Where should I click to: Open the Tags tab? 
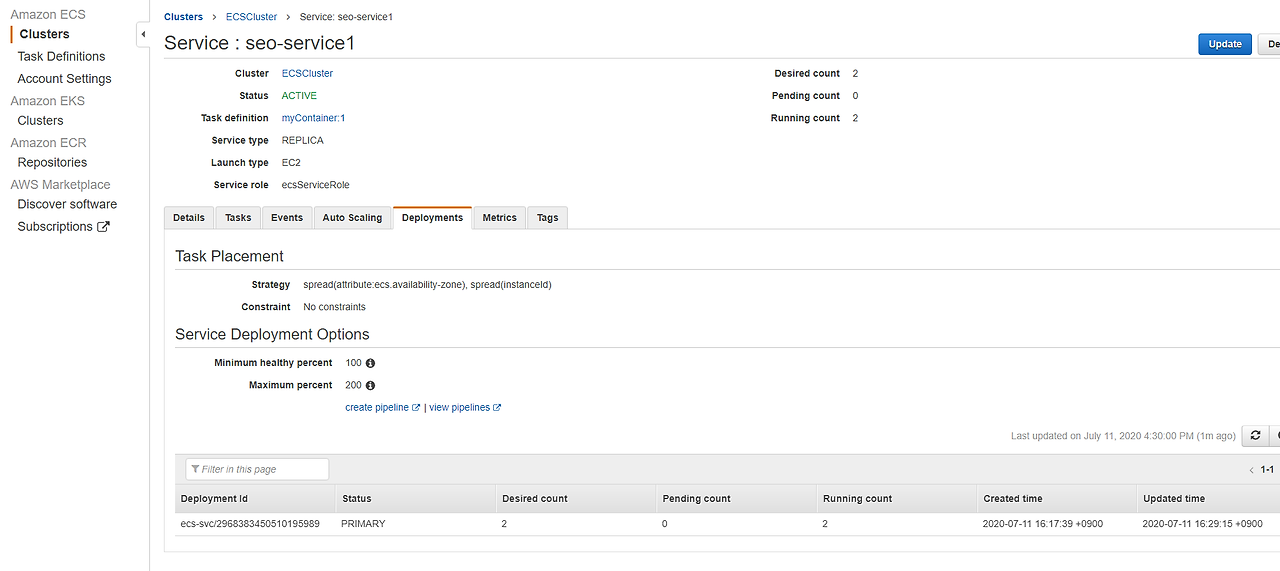[x=548, y=218]
